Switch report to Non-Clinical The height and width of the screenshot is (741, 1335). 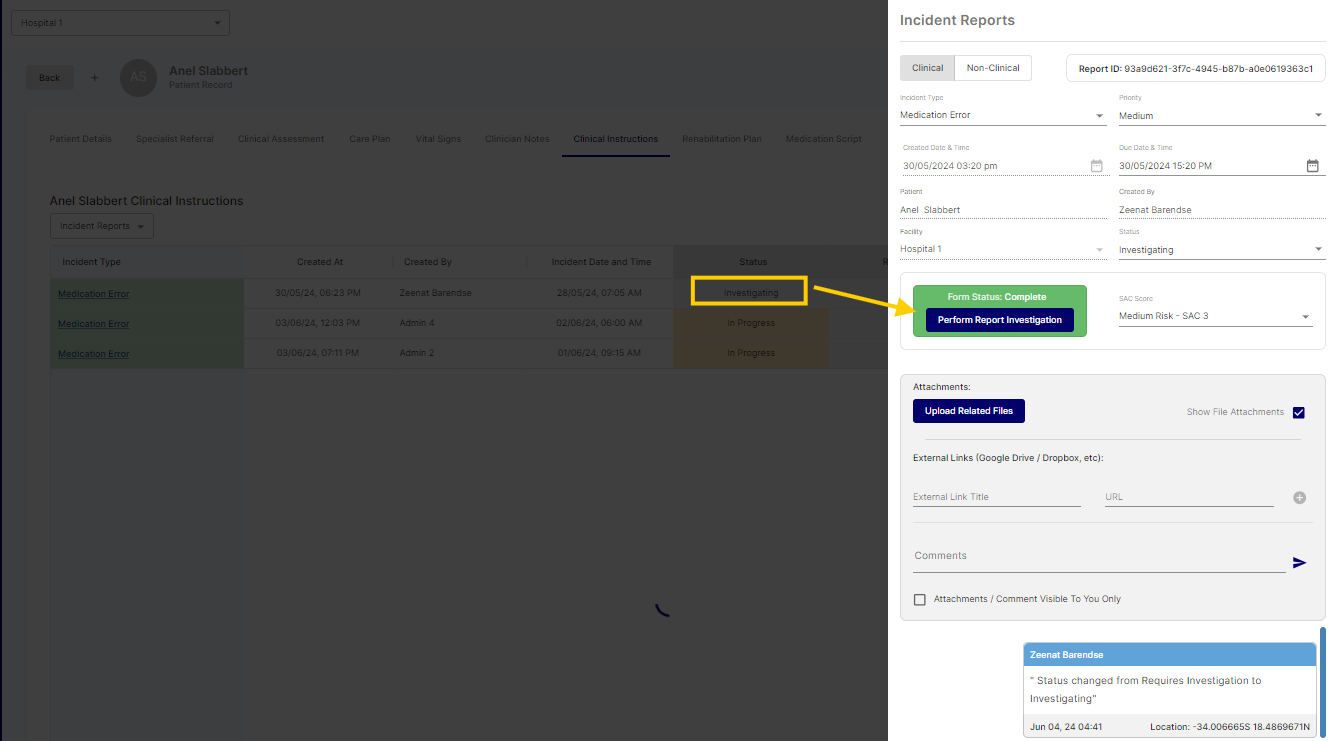(992, 68)
